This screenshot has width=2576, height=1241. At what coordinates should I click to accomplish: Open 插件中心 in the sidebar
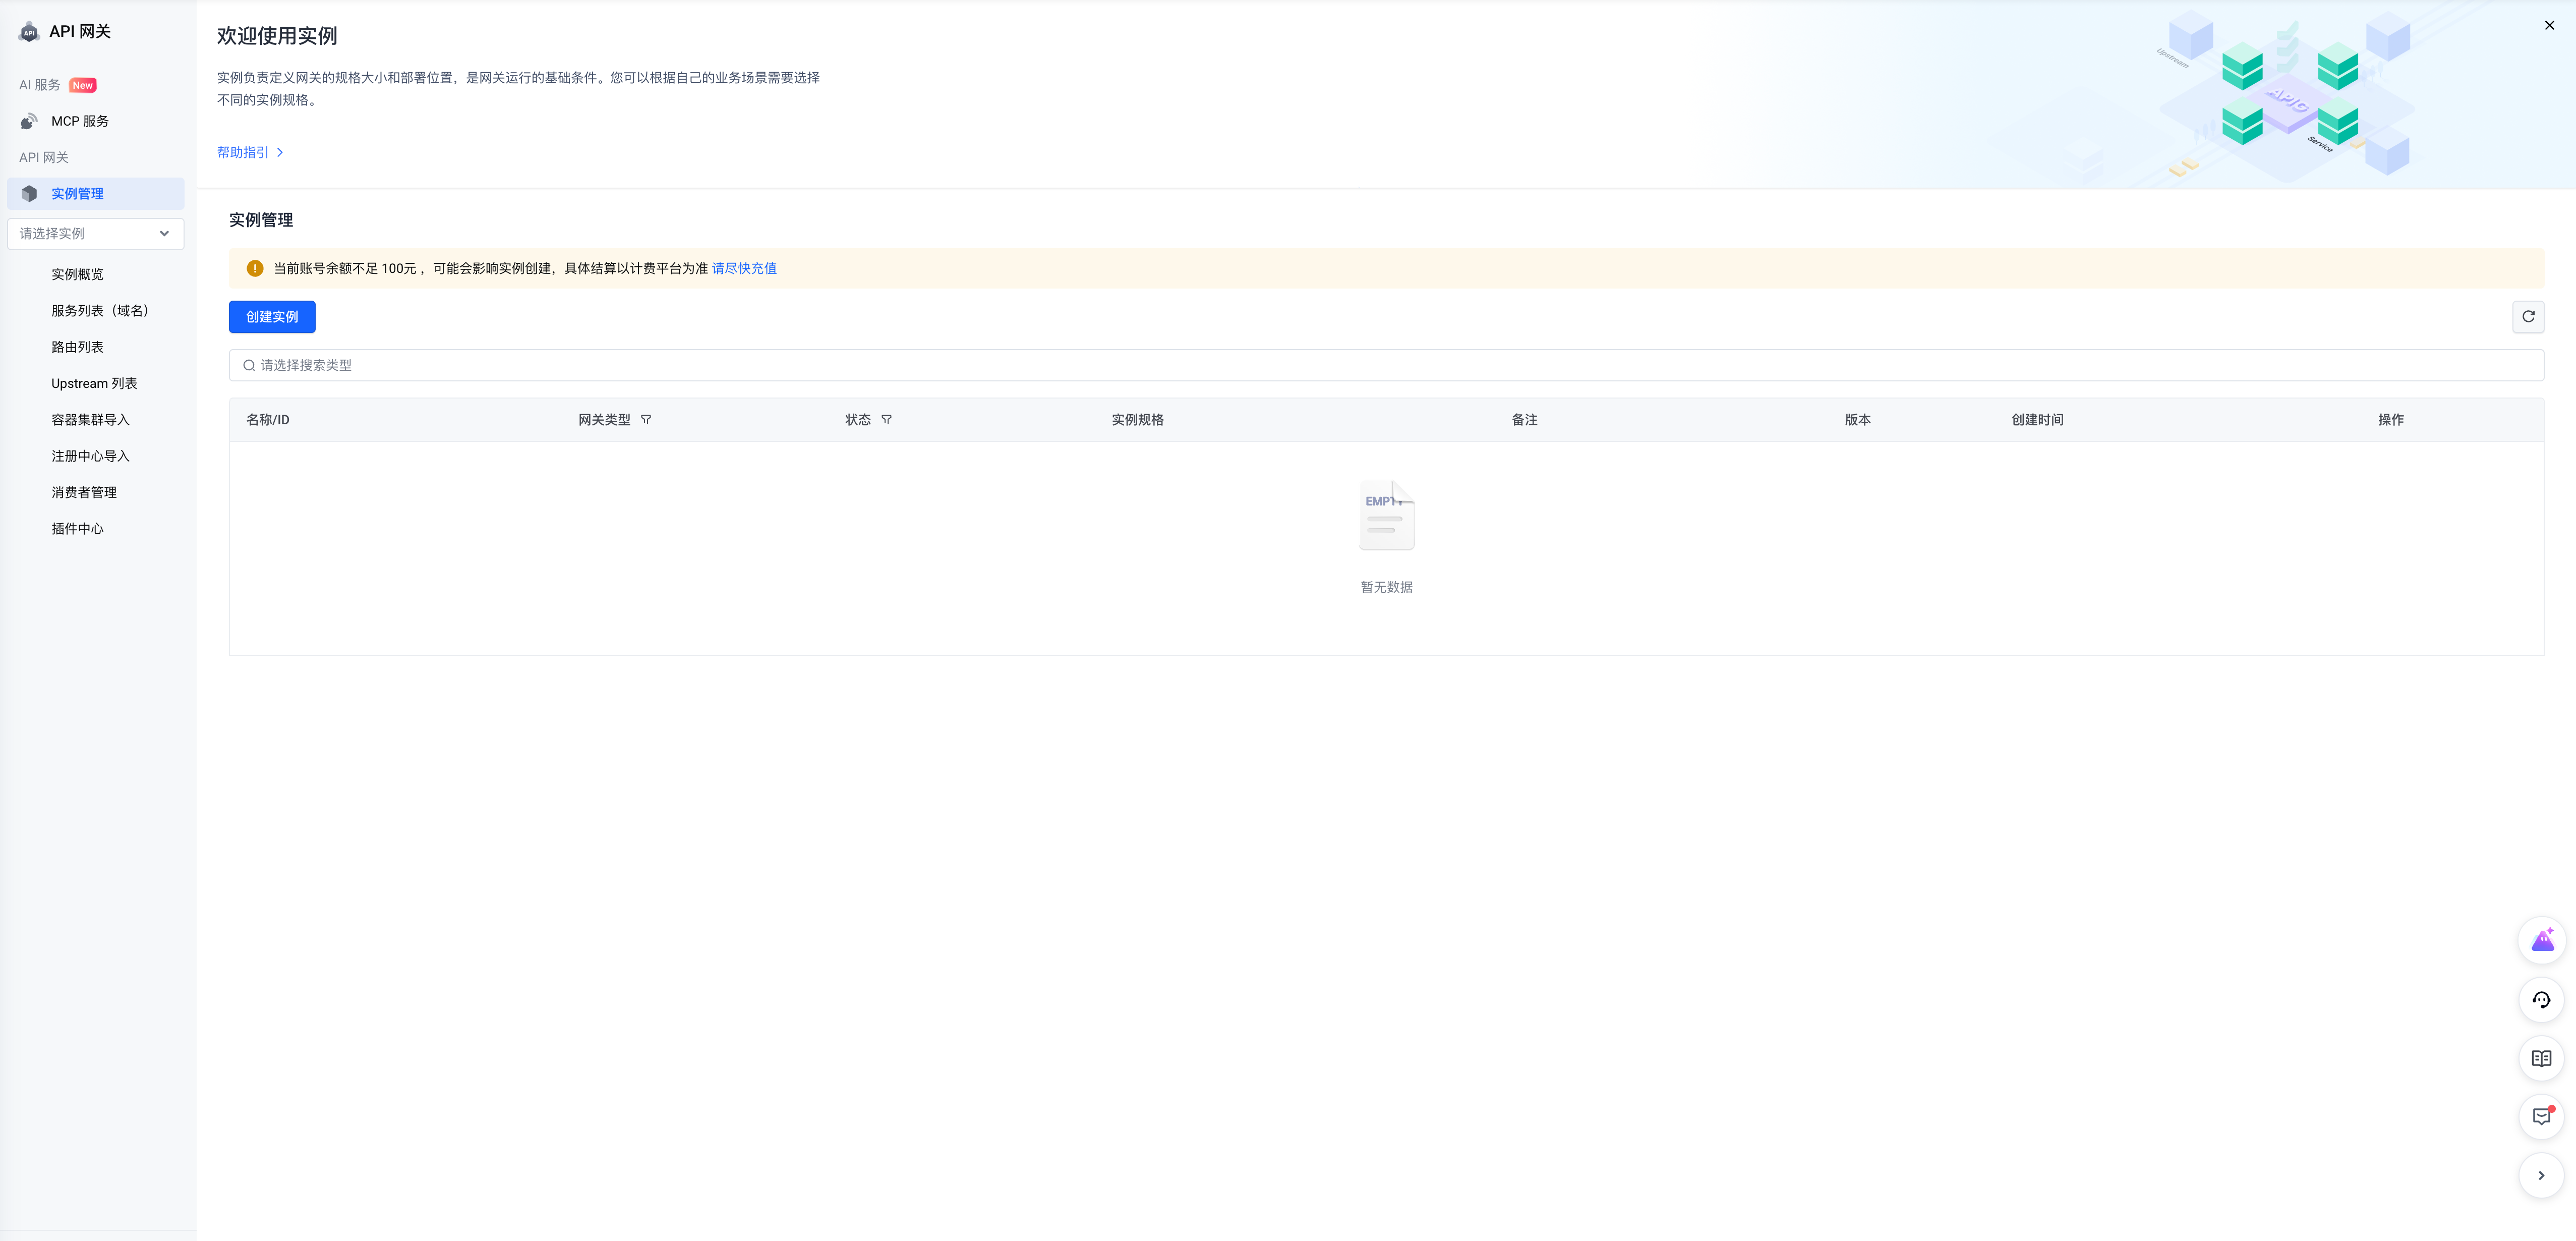(77, 529)
